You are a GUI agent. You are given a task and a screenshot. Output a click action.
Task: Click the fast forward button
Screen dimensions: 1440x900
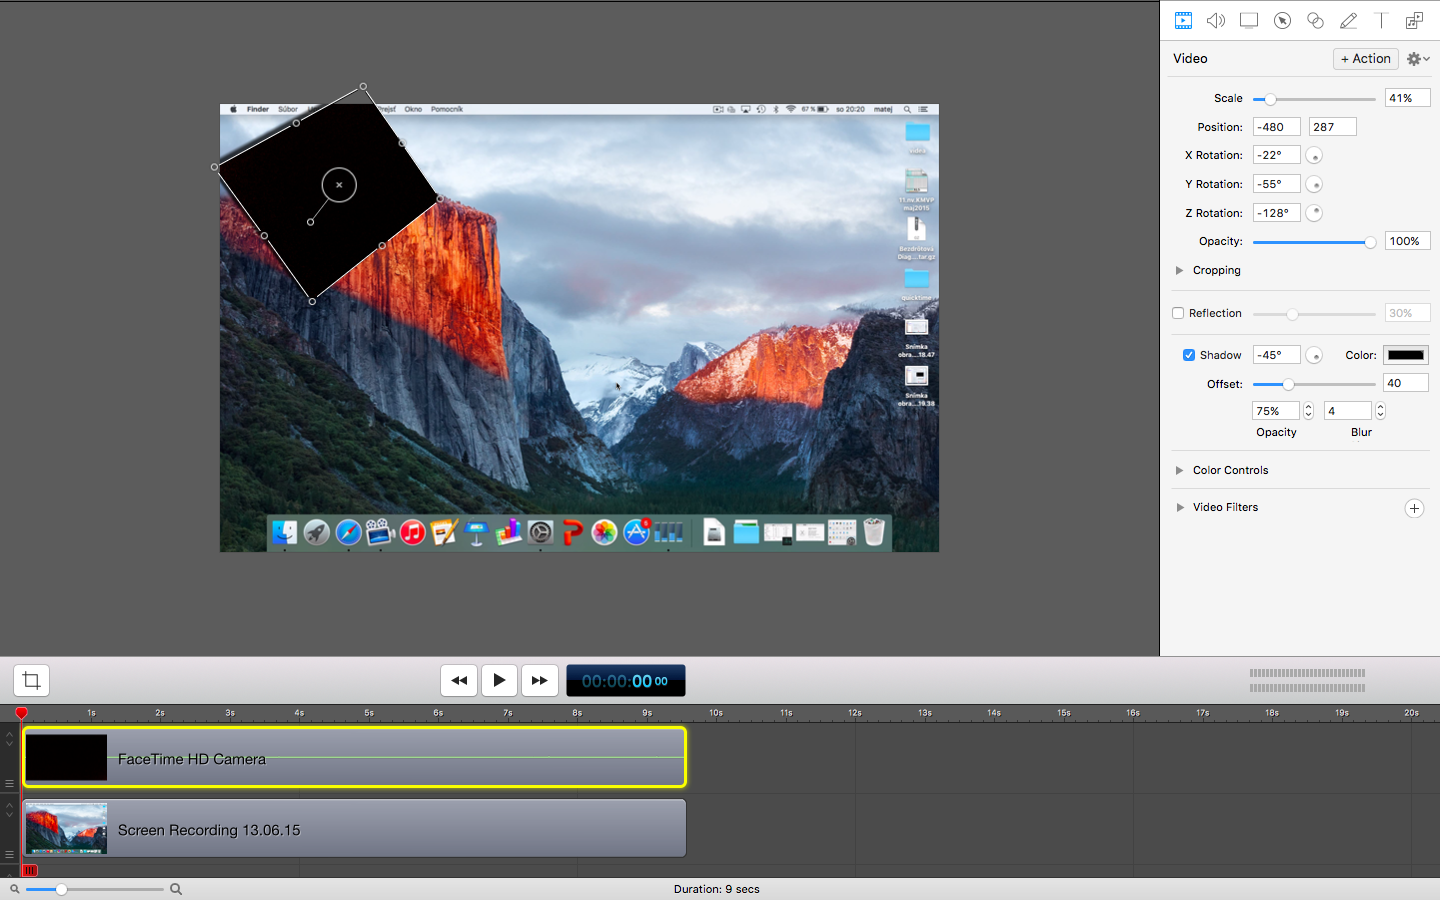539,681
